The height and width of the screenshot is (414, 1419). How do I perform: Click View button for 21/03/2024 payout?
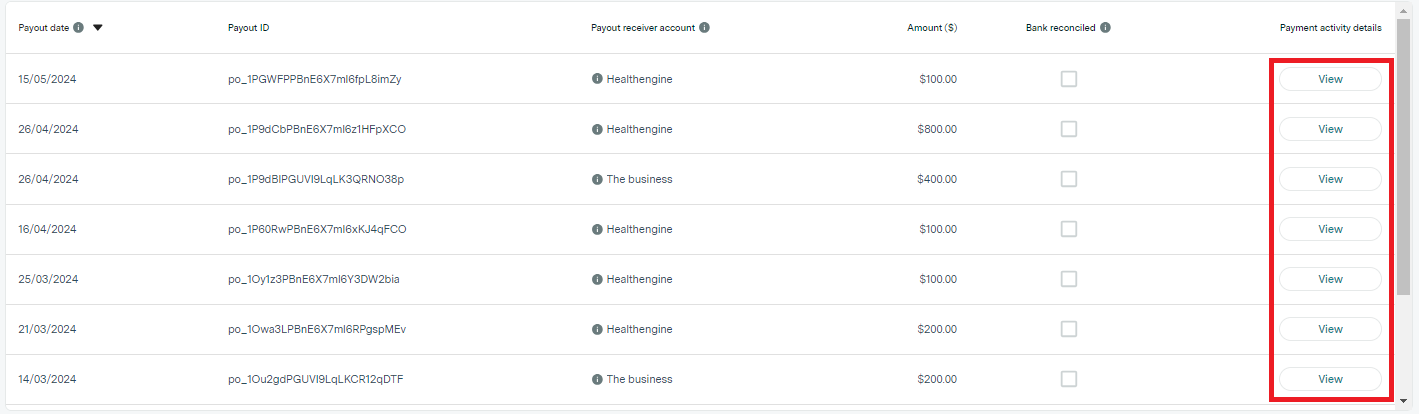pos(1330,329)
